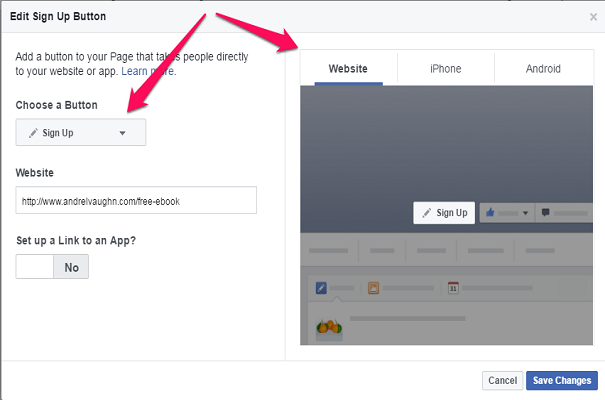Switch to the Android preview tab
Image resolution: width=605 pixels, height=400 pixels.
(x=543, y=69)
